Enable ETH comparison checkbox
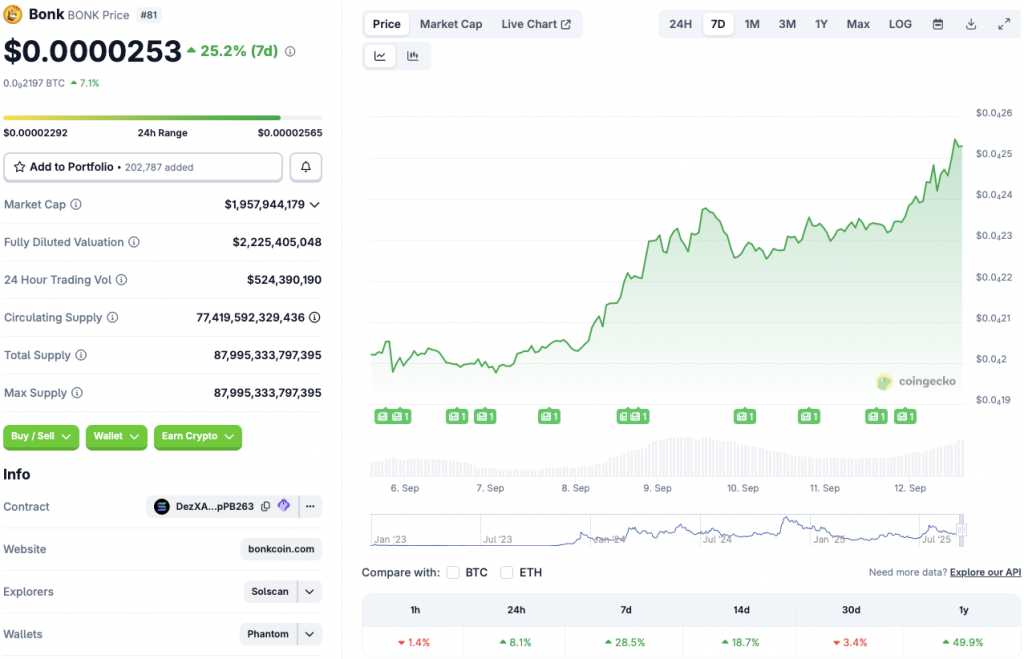Screen dimensions: 1024x659 coord(507,573)
